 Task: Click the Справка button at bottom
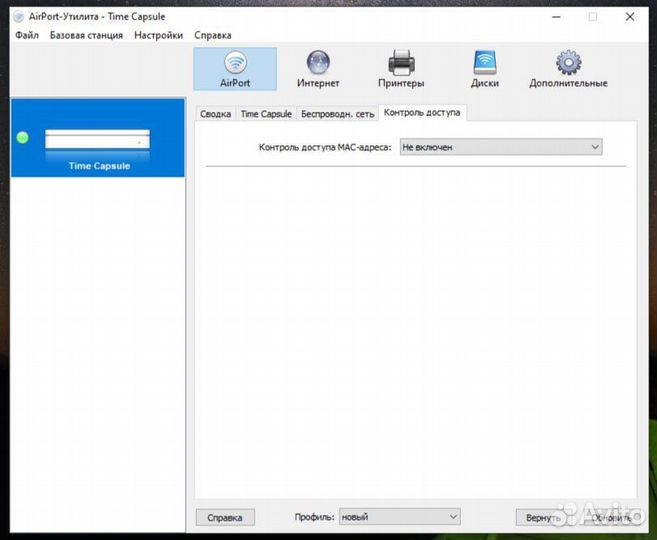(225, 517)
